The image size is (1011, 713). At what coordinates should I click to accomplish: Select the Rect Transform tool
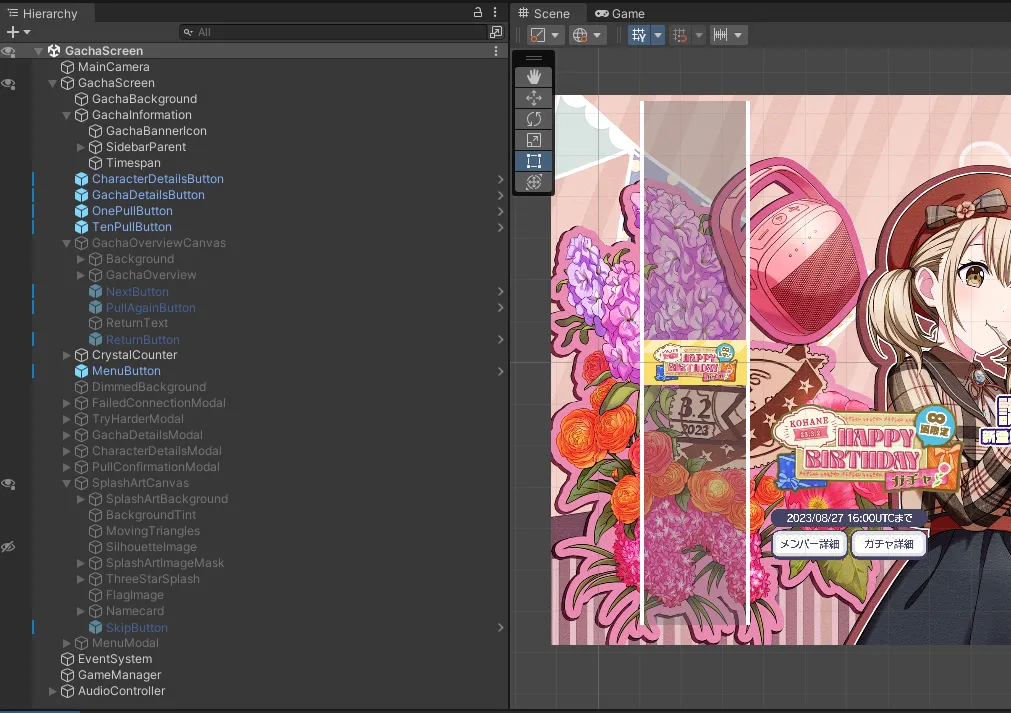tap(533, 160)
